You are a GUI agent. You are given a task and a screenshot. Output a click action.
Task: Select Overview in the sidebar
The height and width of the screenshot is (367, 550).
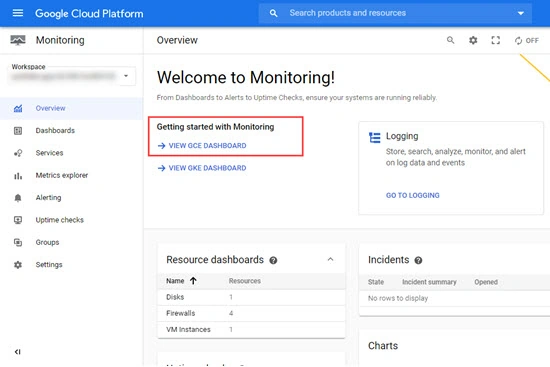(x=72, y=108)
